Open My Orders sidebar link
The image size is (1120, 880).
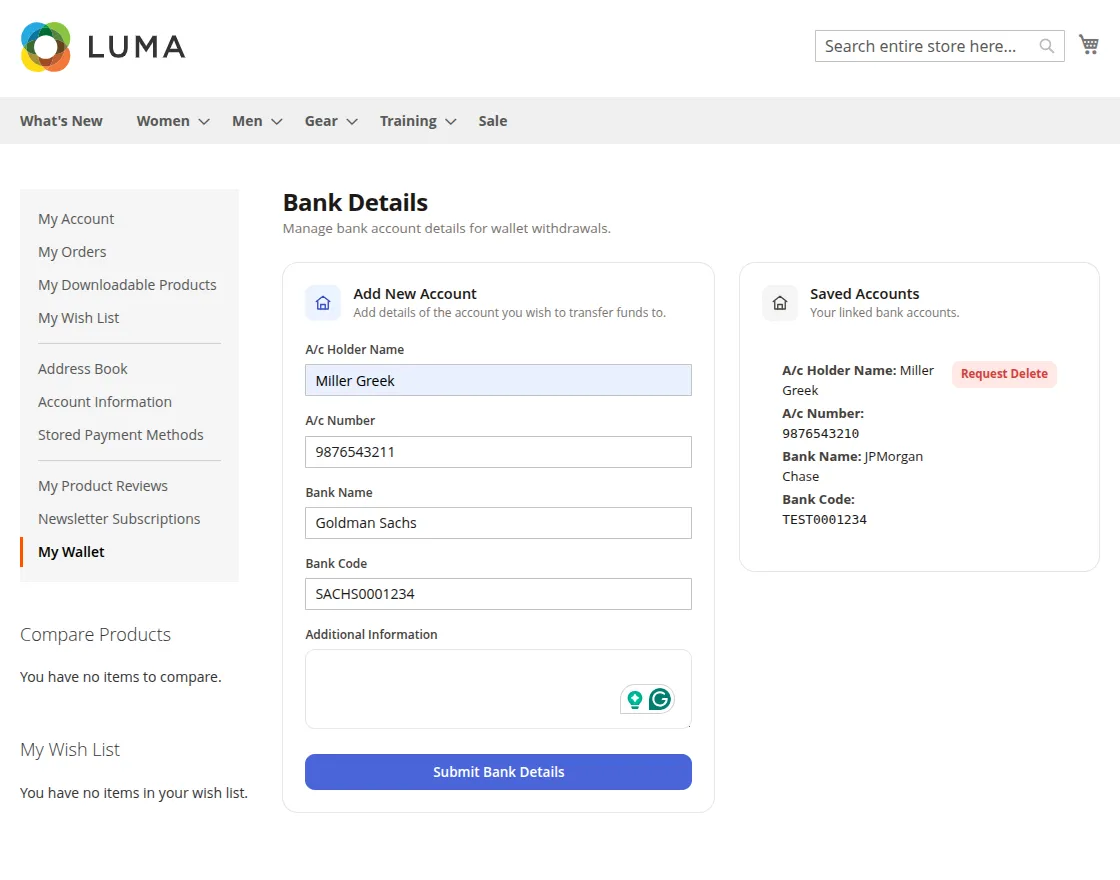pyautogui.click(x=72, y=252)
